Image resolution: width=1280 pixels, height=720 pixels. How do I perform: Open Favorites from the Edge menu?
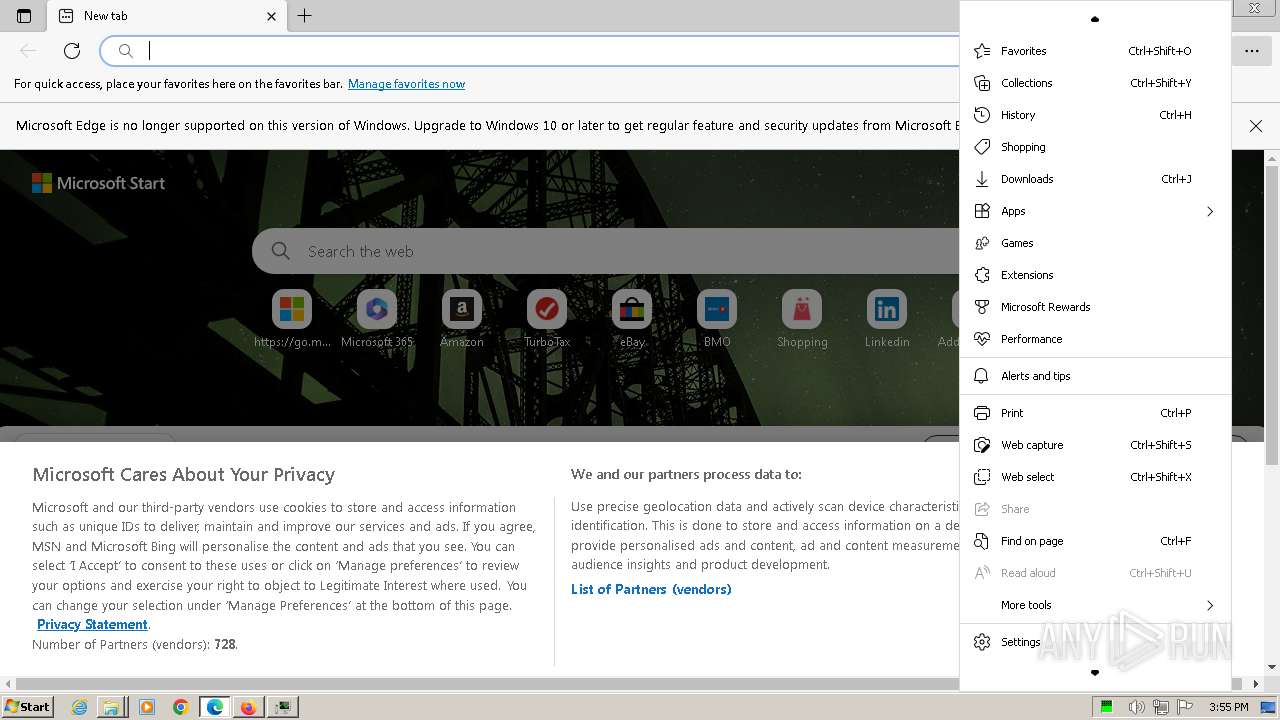tap(1095, 51)
